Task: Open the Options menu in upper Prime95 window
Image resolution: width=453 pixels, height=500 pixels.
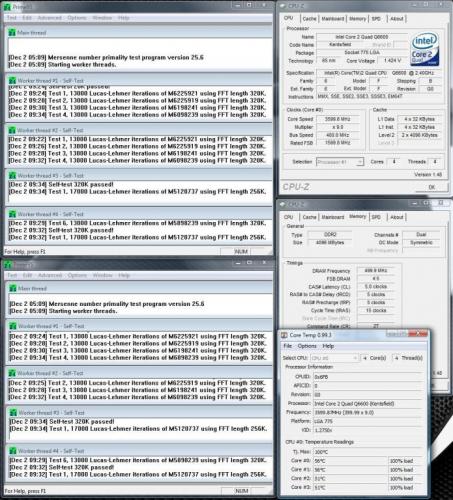Action: (77, 18)
